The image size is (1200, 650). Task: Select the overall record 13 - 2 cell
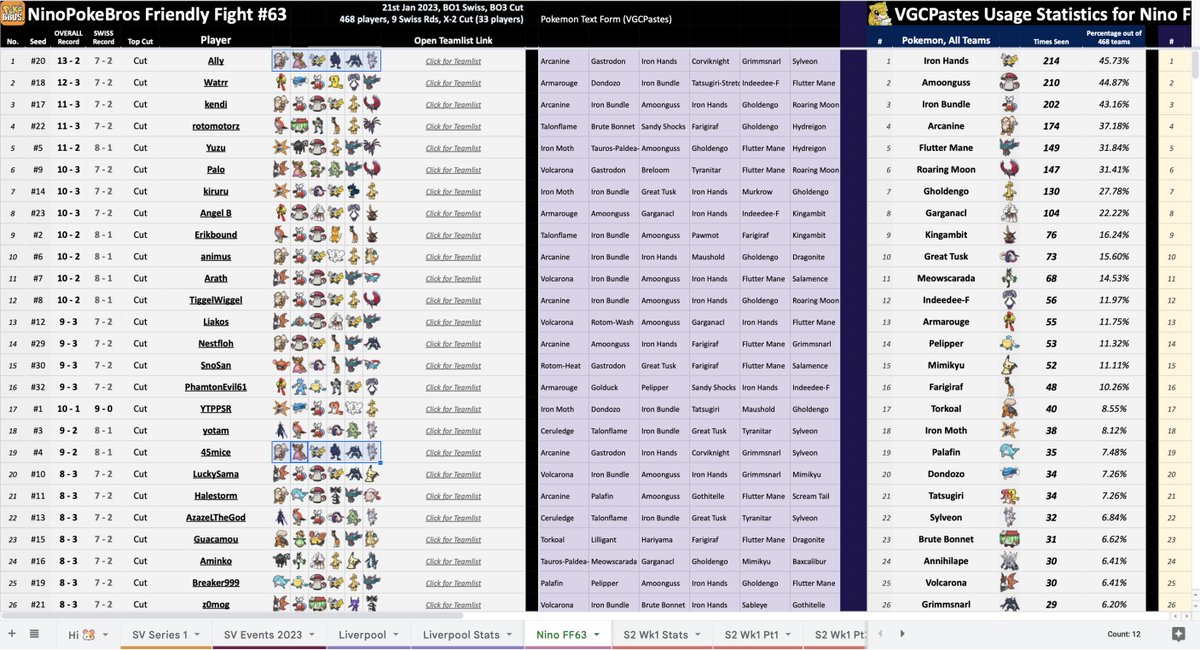point(69,61)
